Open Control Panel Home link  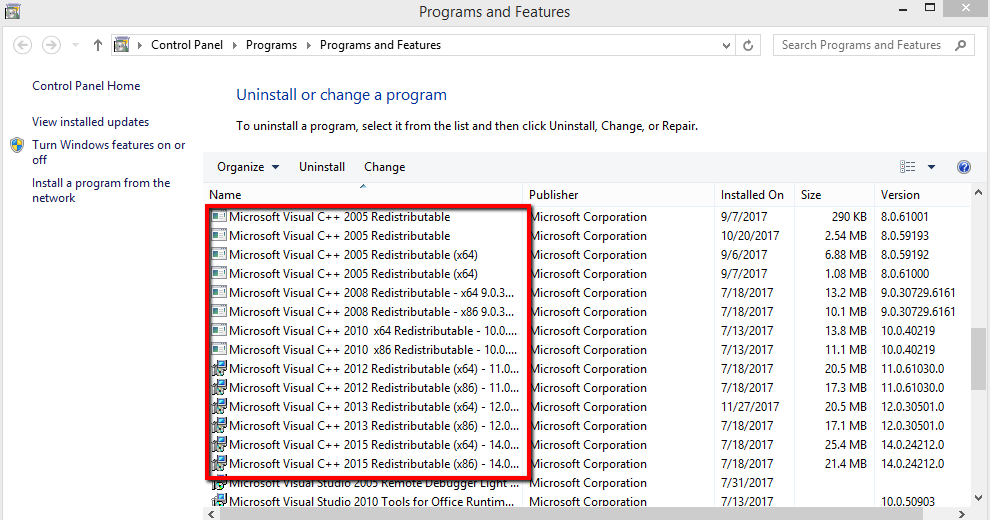(x=86, y=86)
